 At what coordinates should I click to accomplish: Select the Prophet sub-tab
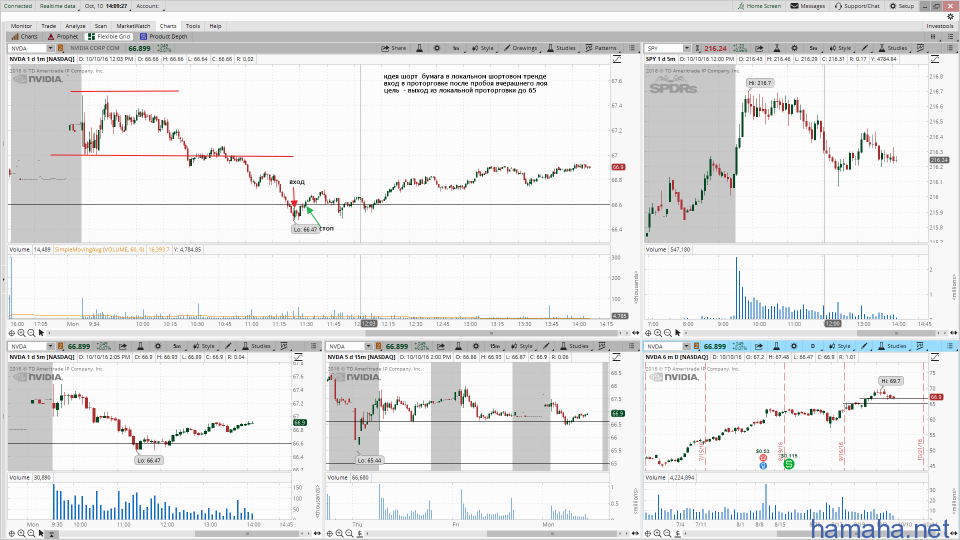[62, 37]
